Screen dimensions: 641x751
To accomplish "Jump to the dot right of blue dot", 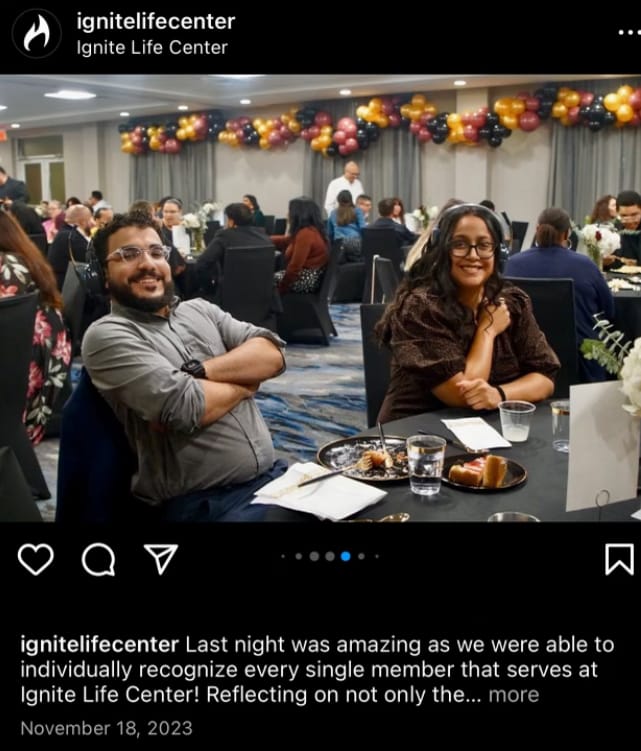I will click(361, 556).
